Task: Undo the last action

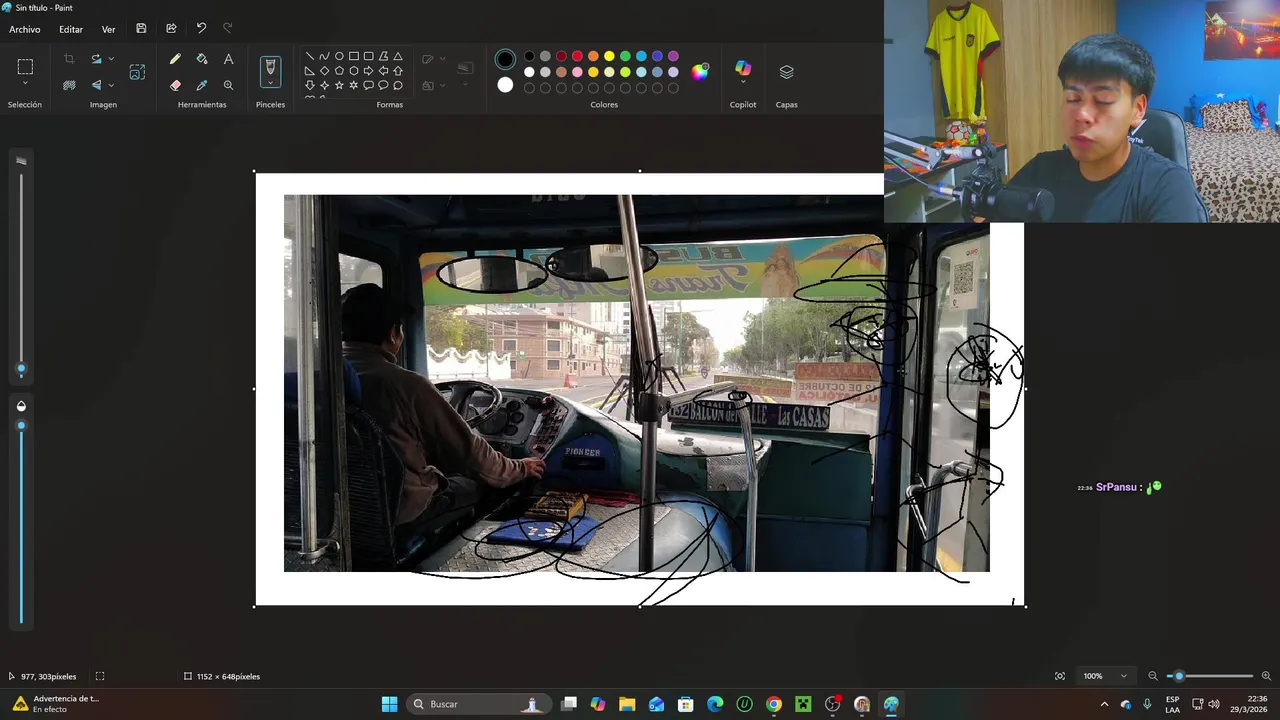Action: (201, 29)
